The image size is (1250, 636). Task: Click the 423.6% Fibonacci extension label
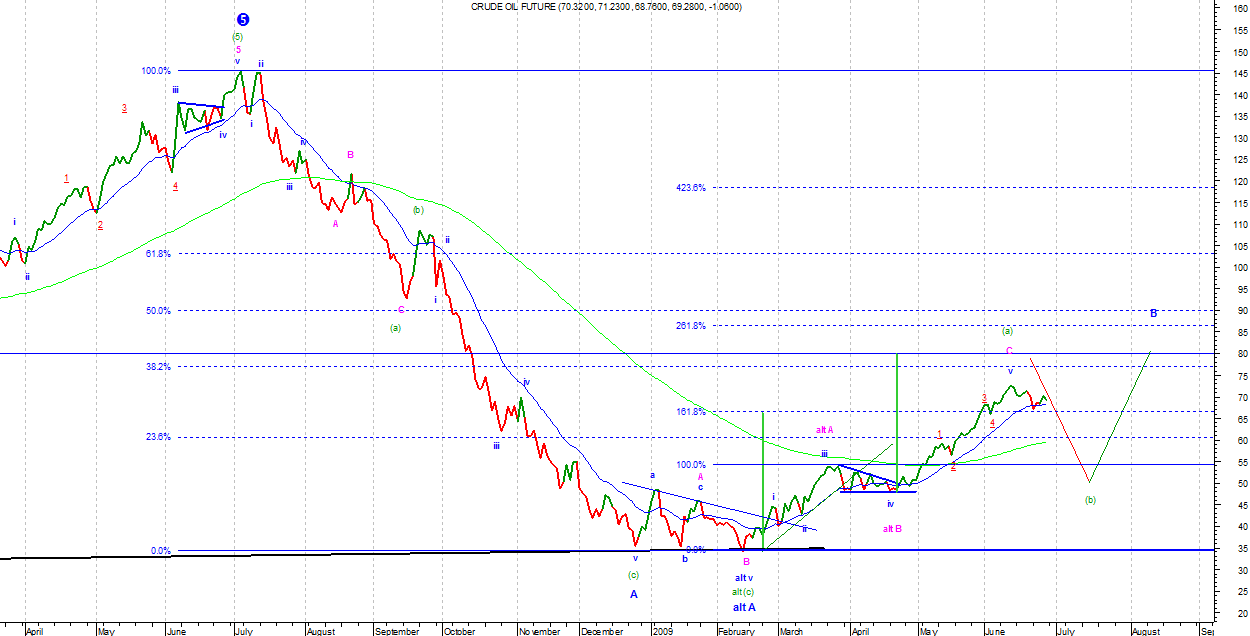(x=691, y=187)
